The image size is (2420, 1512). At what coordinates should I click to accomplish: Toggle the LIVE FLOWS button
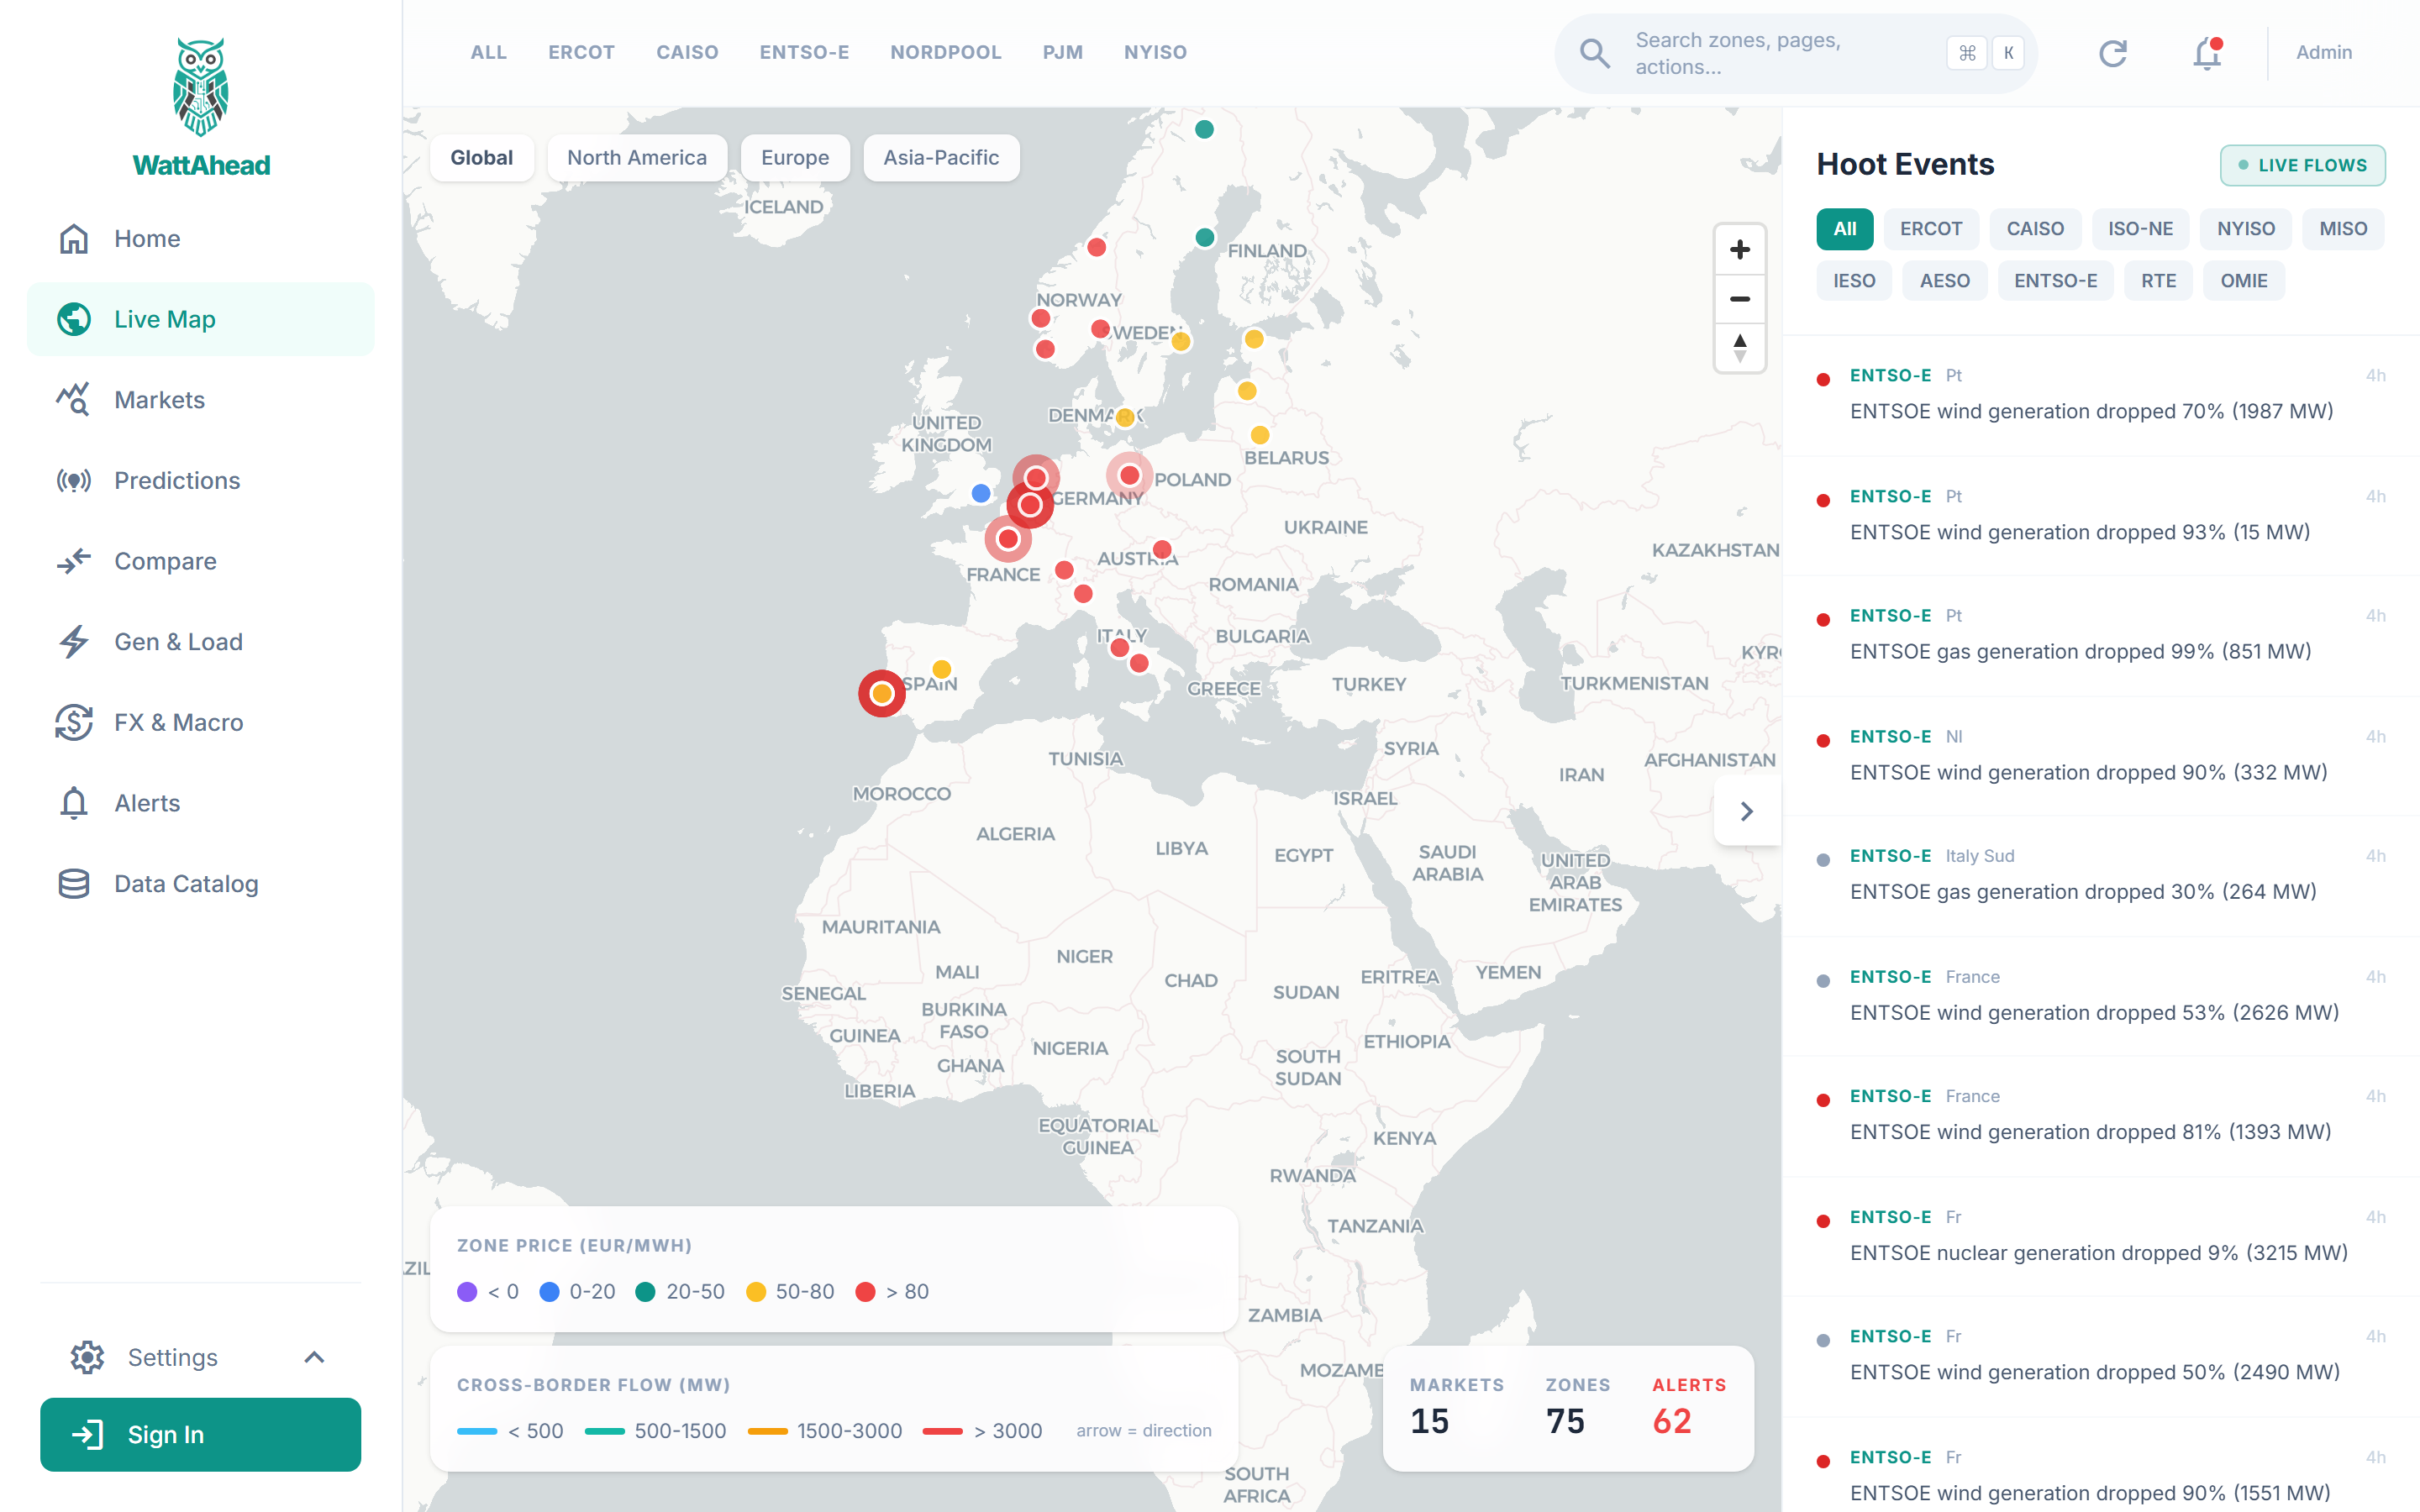tap(2302, 165)
